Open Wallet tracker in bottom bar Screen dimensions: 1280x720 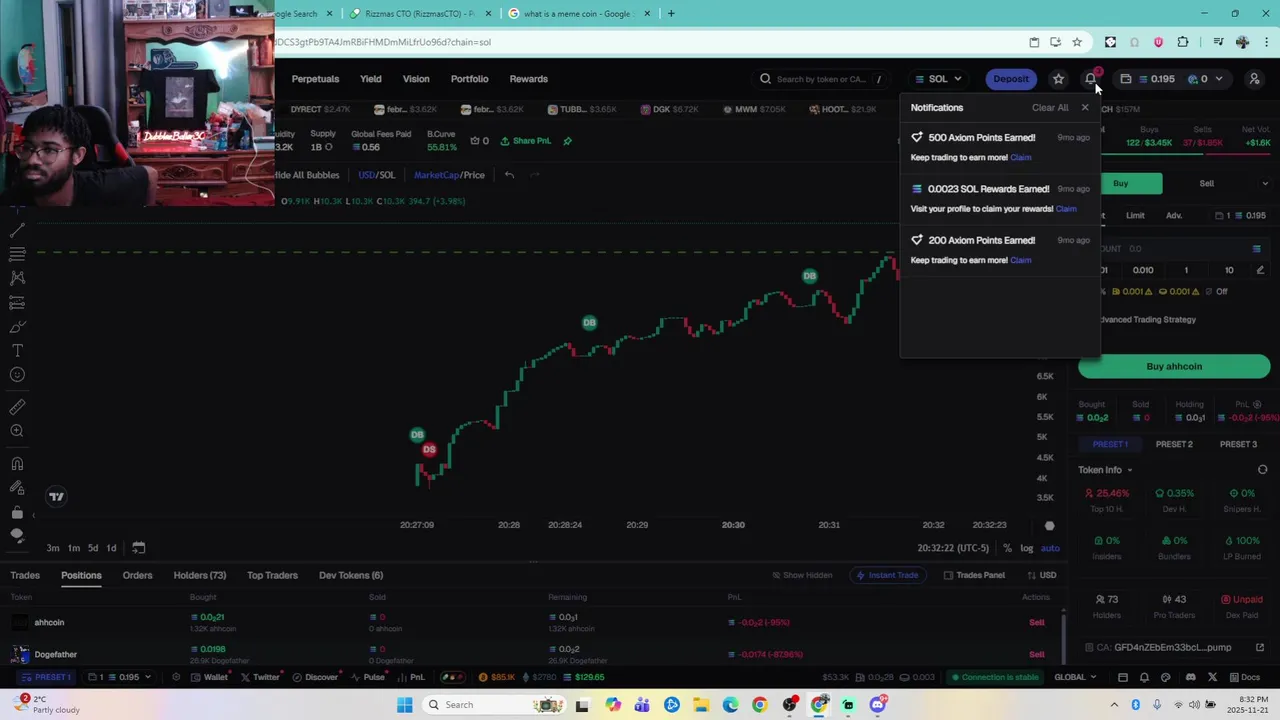point(209,677)
